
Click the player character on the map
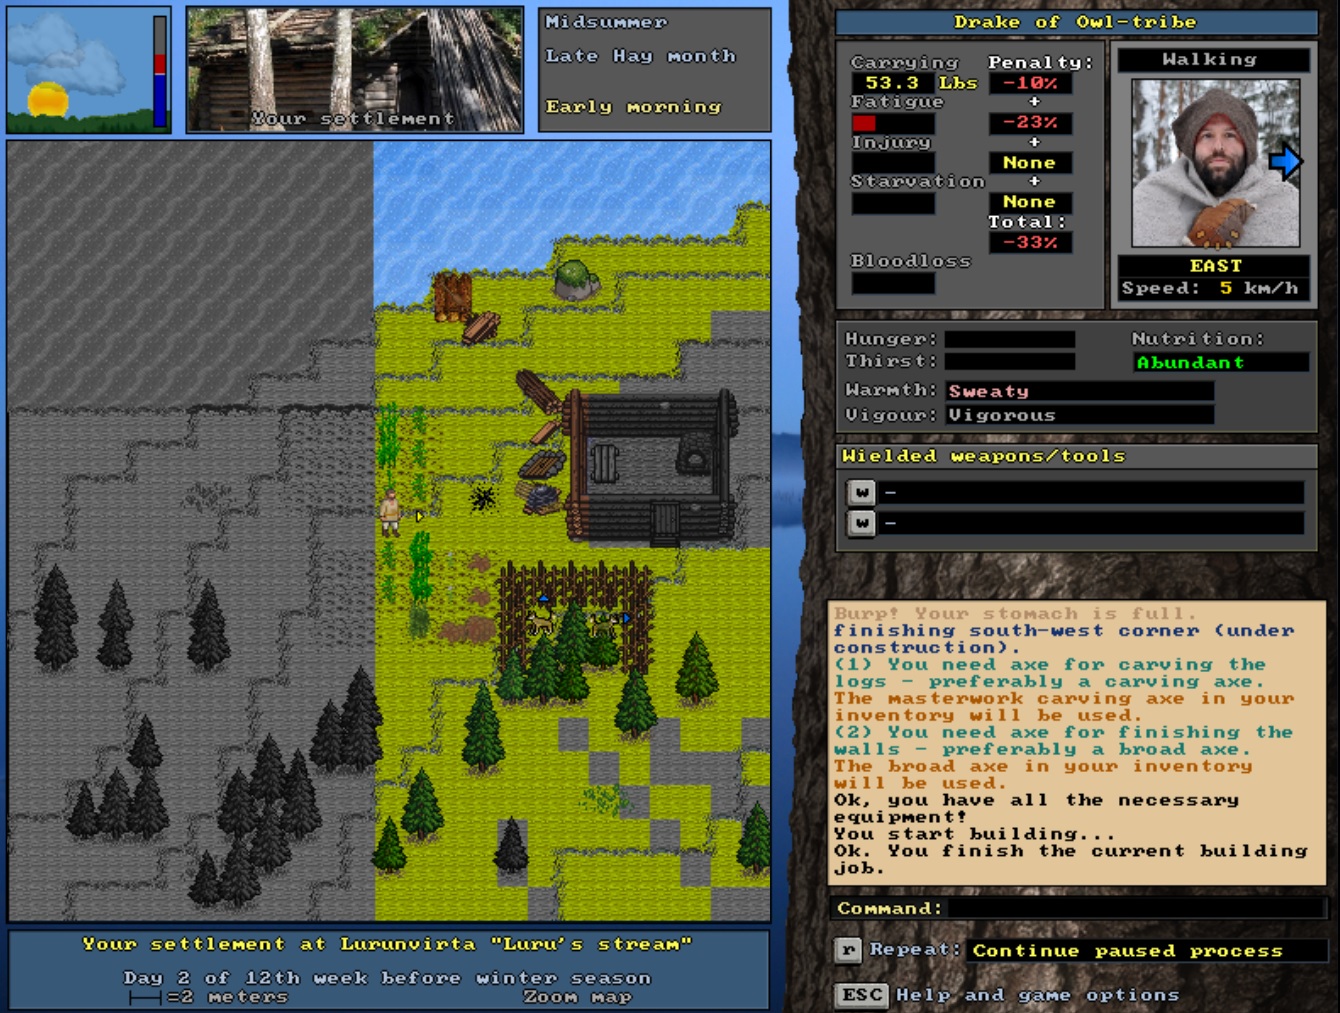pos(390,512)
